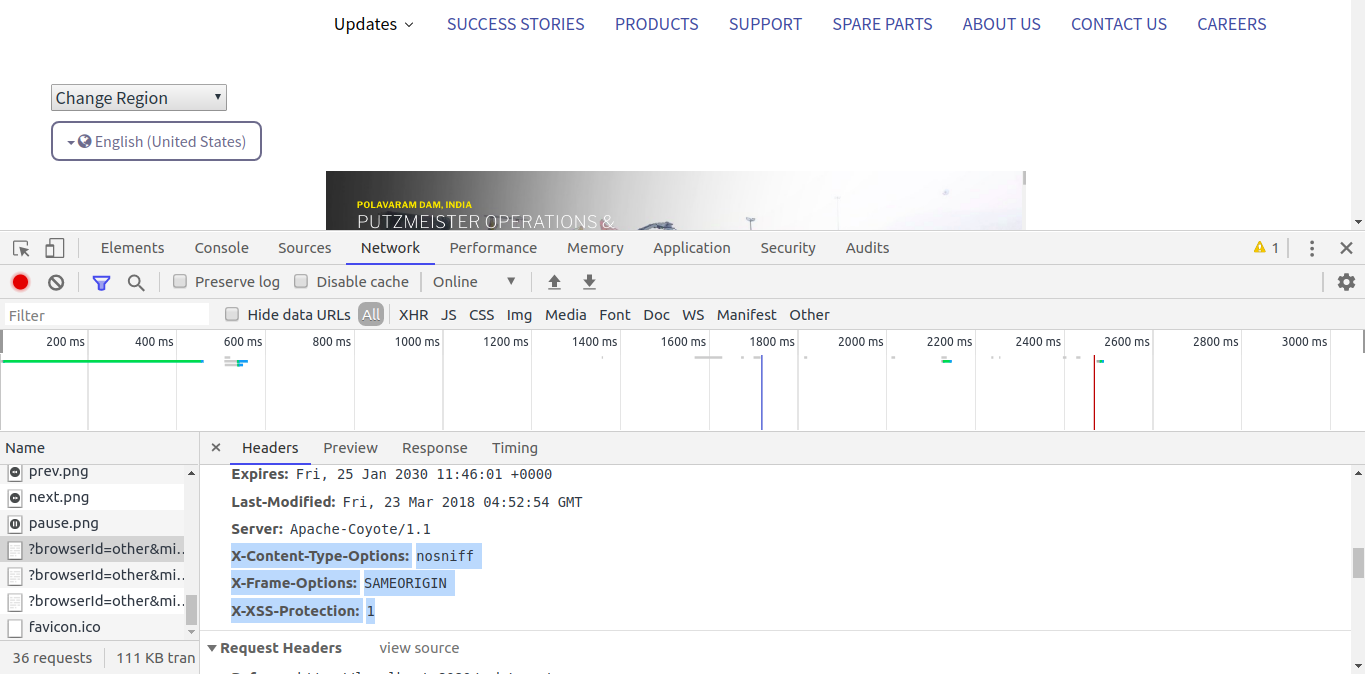Click the Name column header

pyautogui.click(x=99, y=448)
